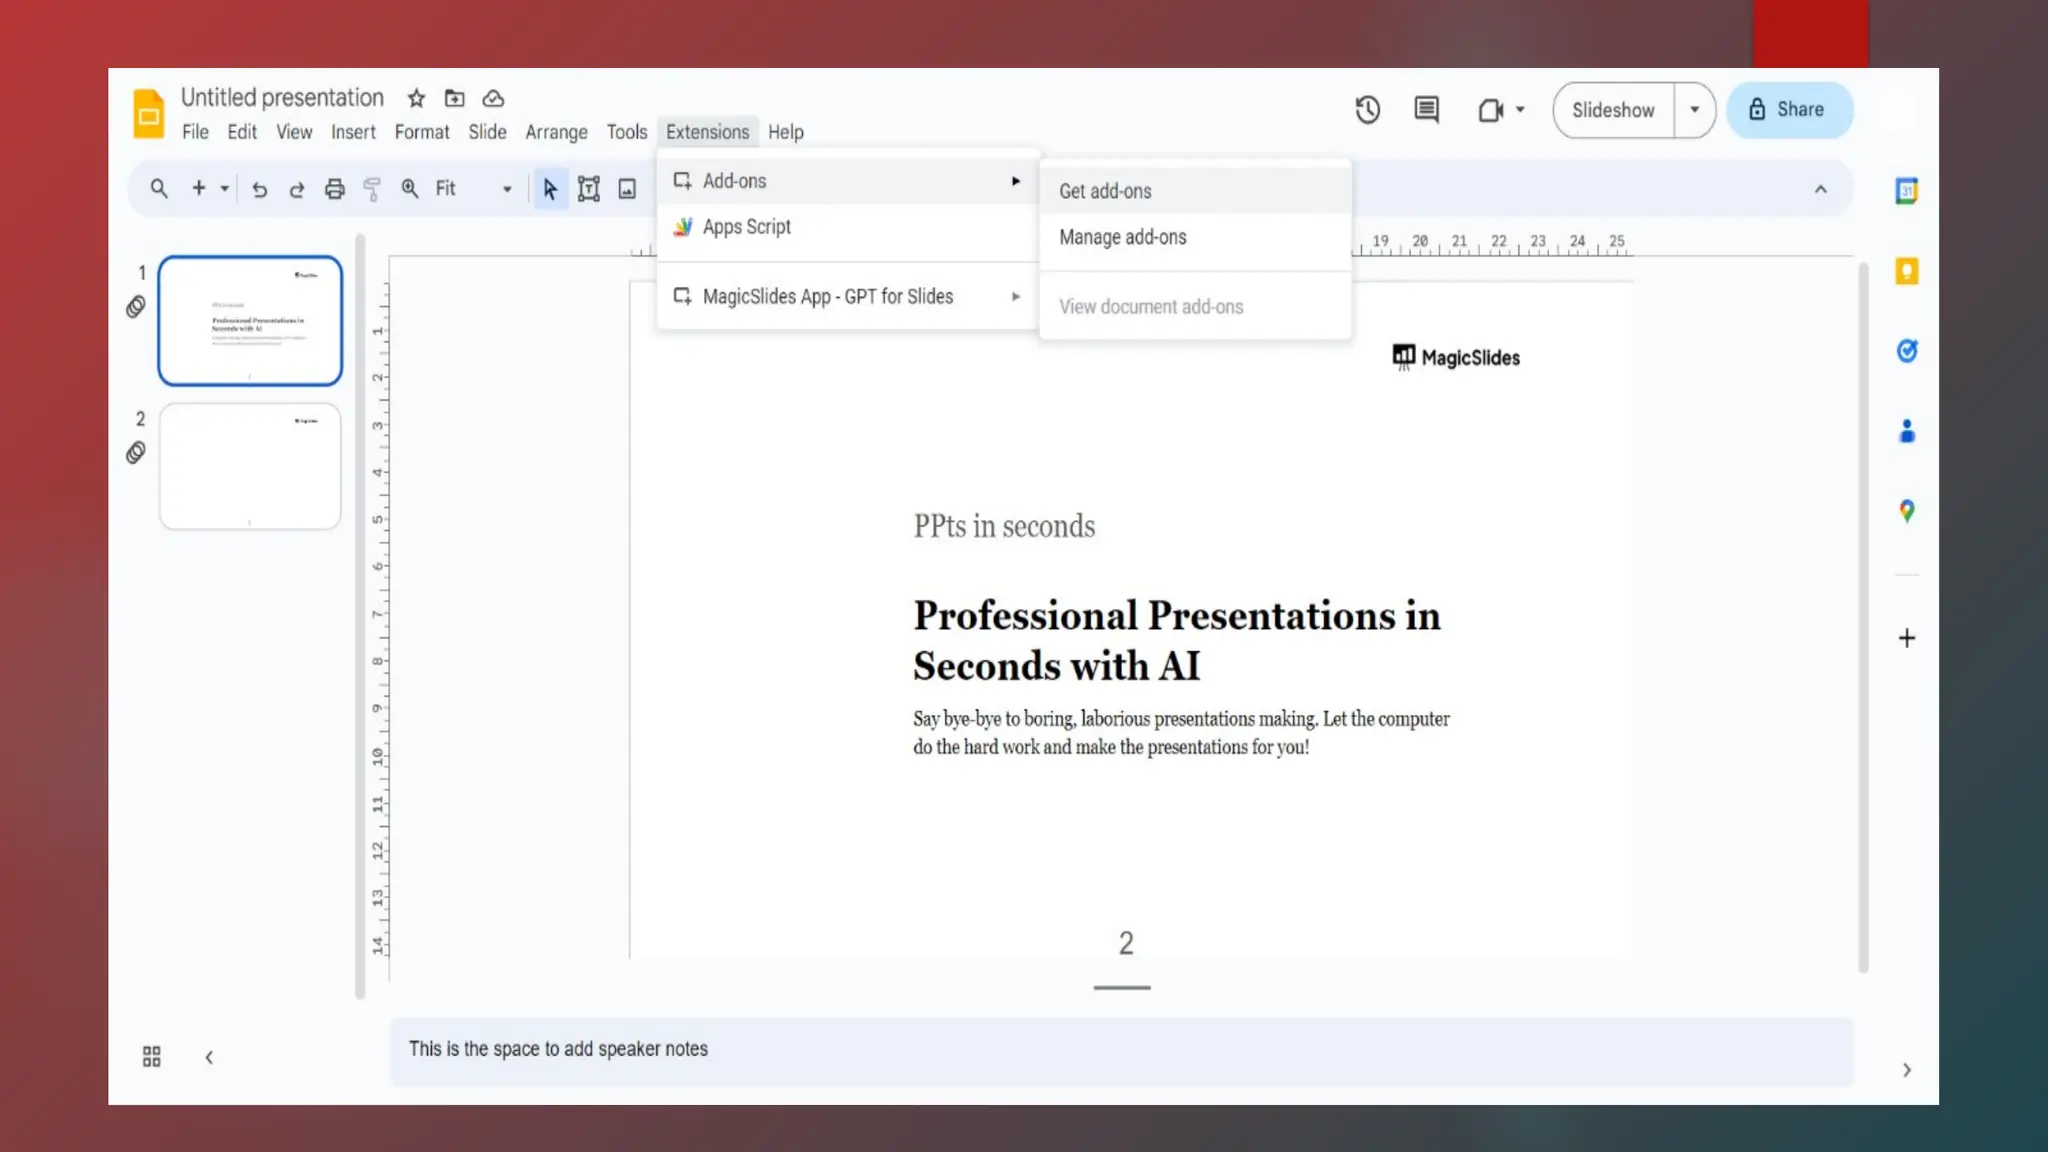Select the text box tool
The width and height of the screenshot is (2048, 1152).
[588, 189]
